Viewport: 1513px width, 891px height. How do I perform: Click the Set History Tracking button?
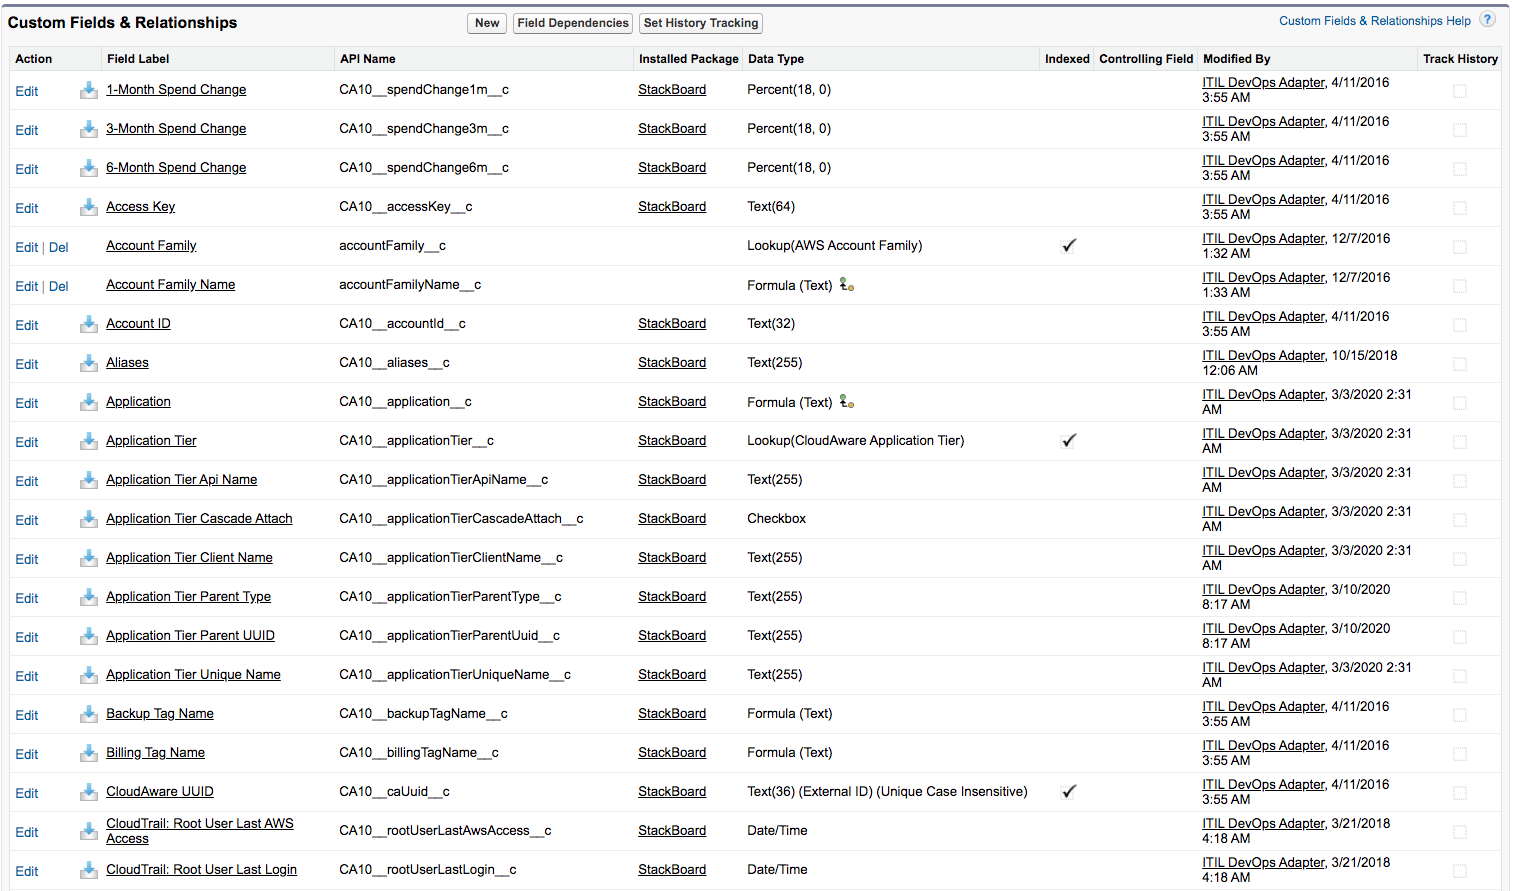[x=701, y=23]
